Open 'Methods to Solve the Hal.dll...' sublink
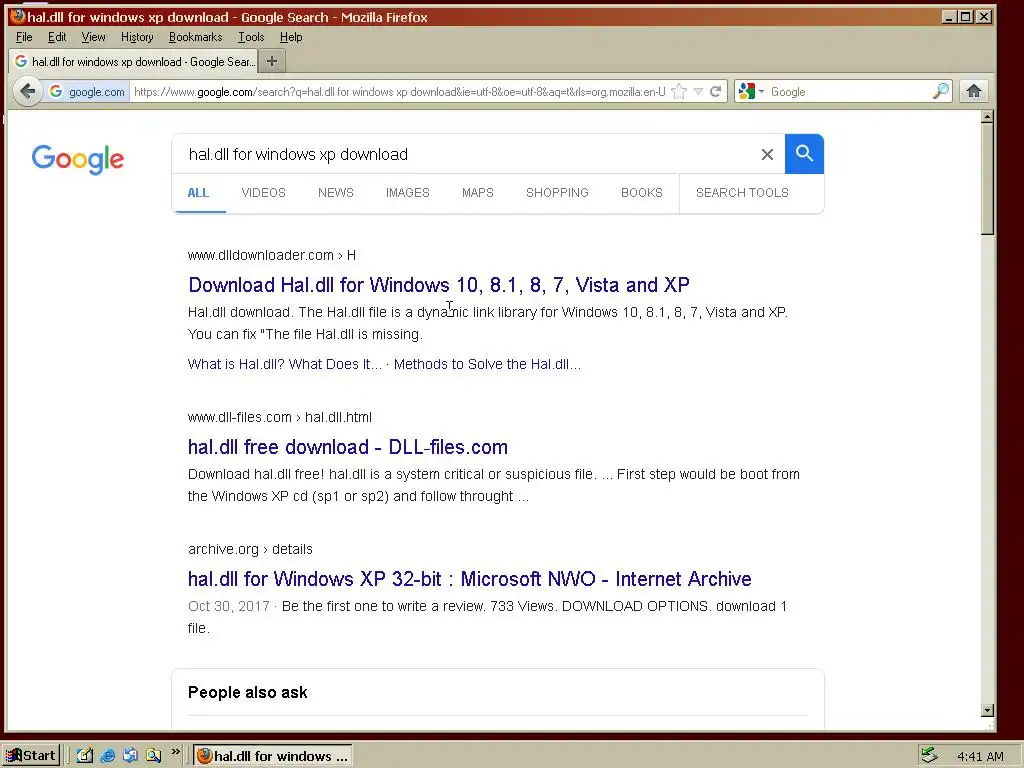This screenshot has width=1024, height=768. (x=487, y=364)
